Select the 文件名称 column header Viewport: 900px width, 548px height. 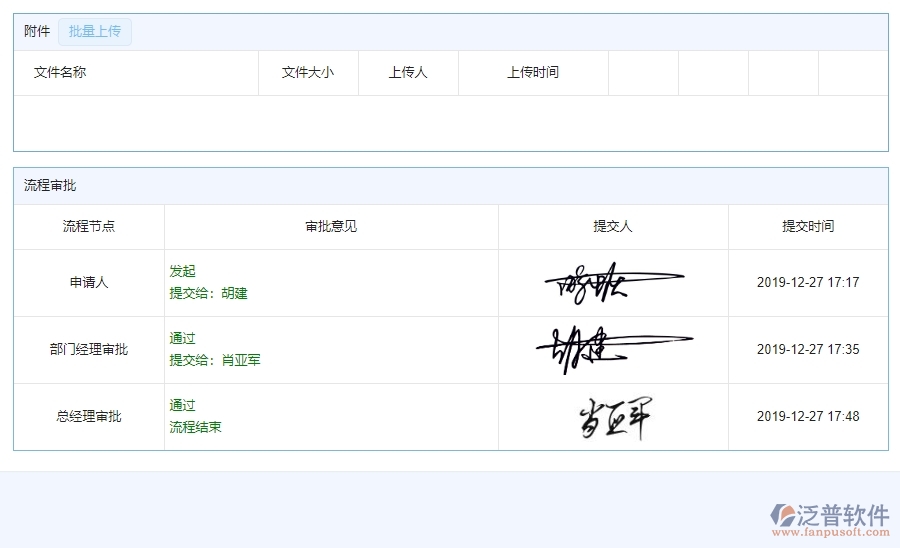[60, 73]
